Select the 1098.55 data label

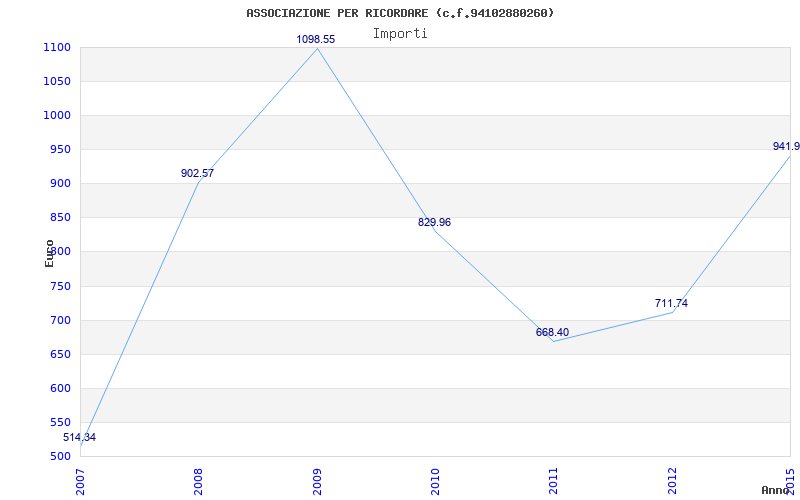(x=316, y=39)
